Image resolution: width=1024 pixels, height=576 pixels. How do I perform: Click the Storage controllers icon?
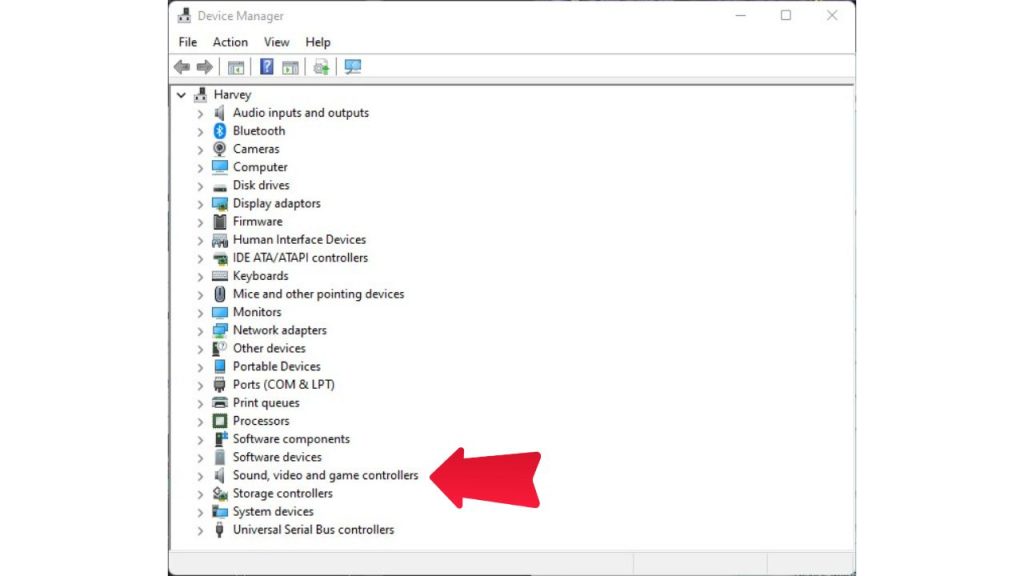point(220,494)
